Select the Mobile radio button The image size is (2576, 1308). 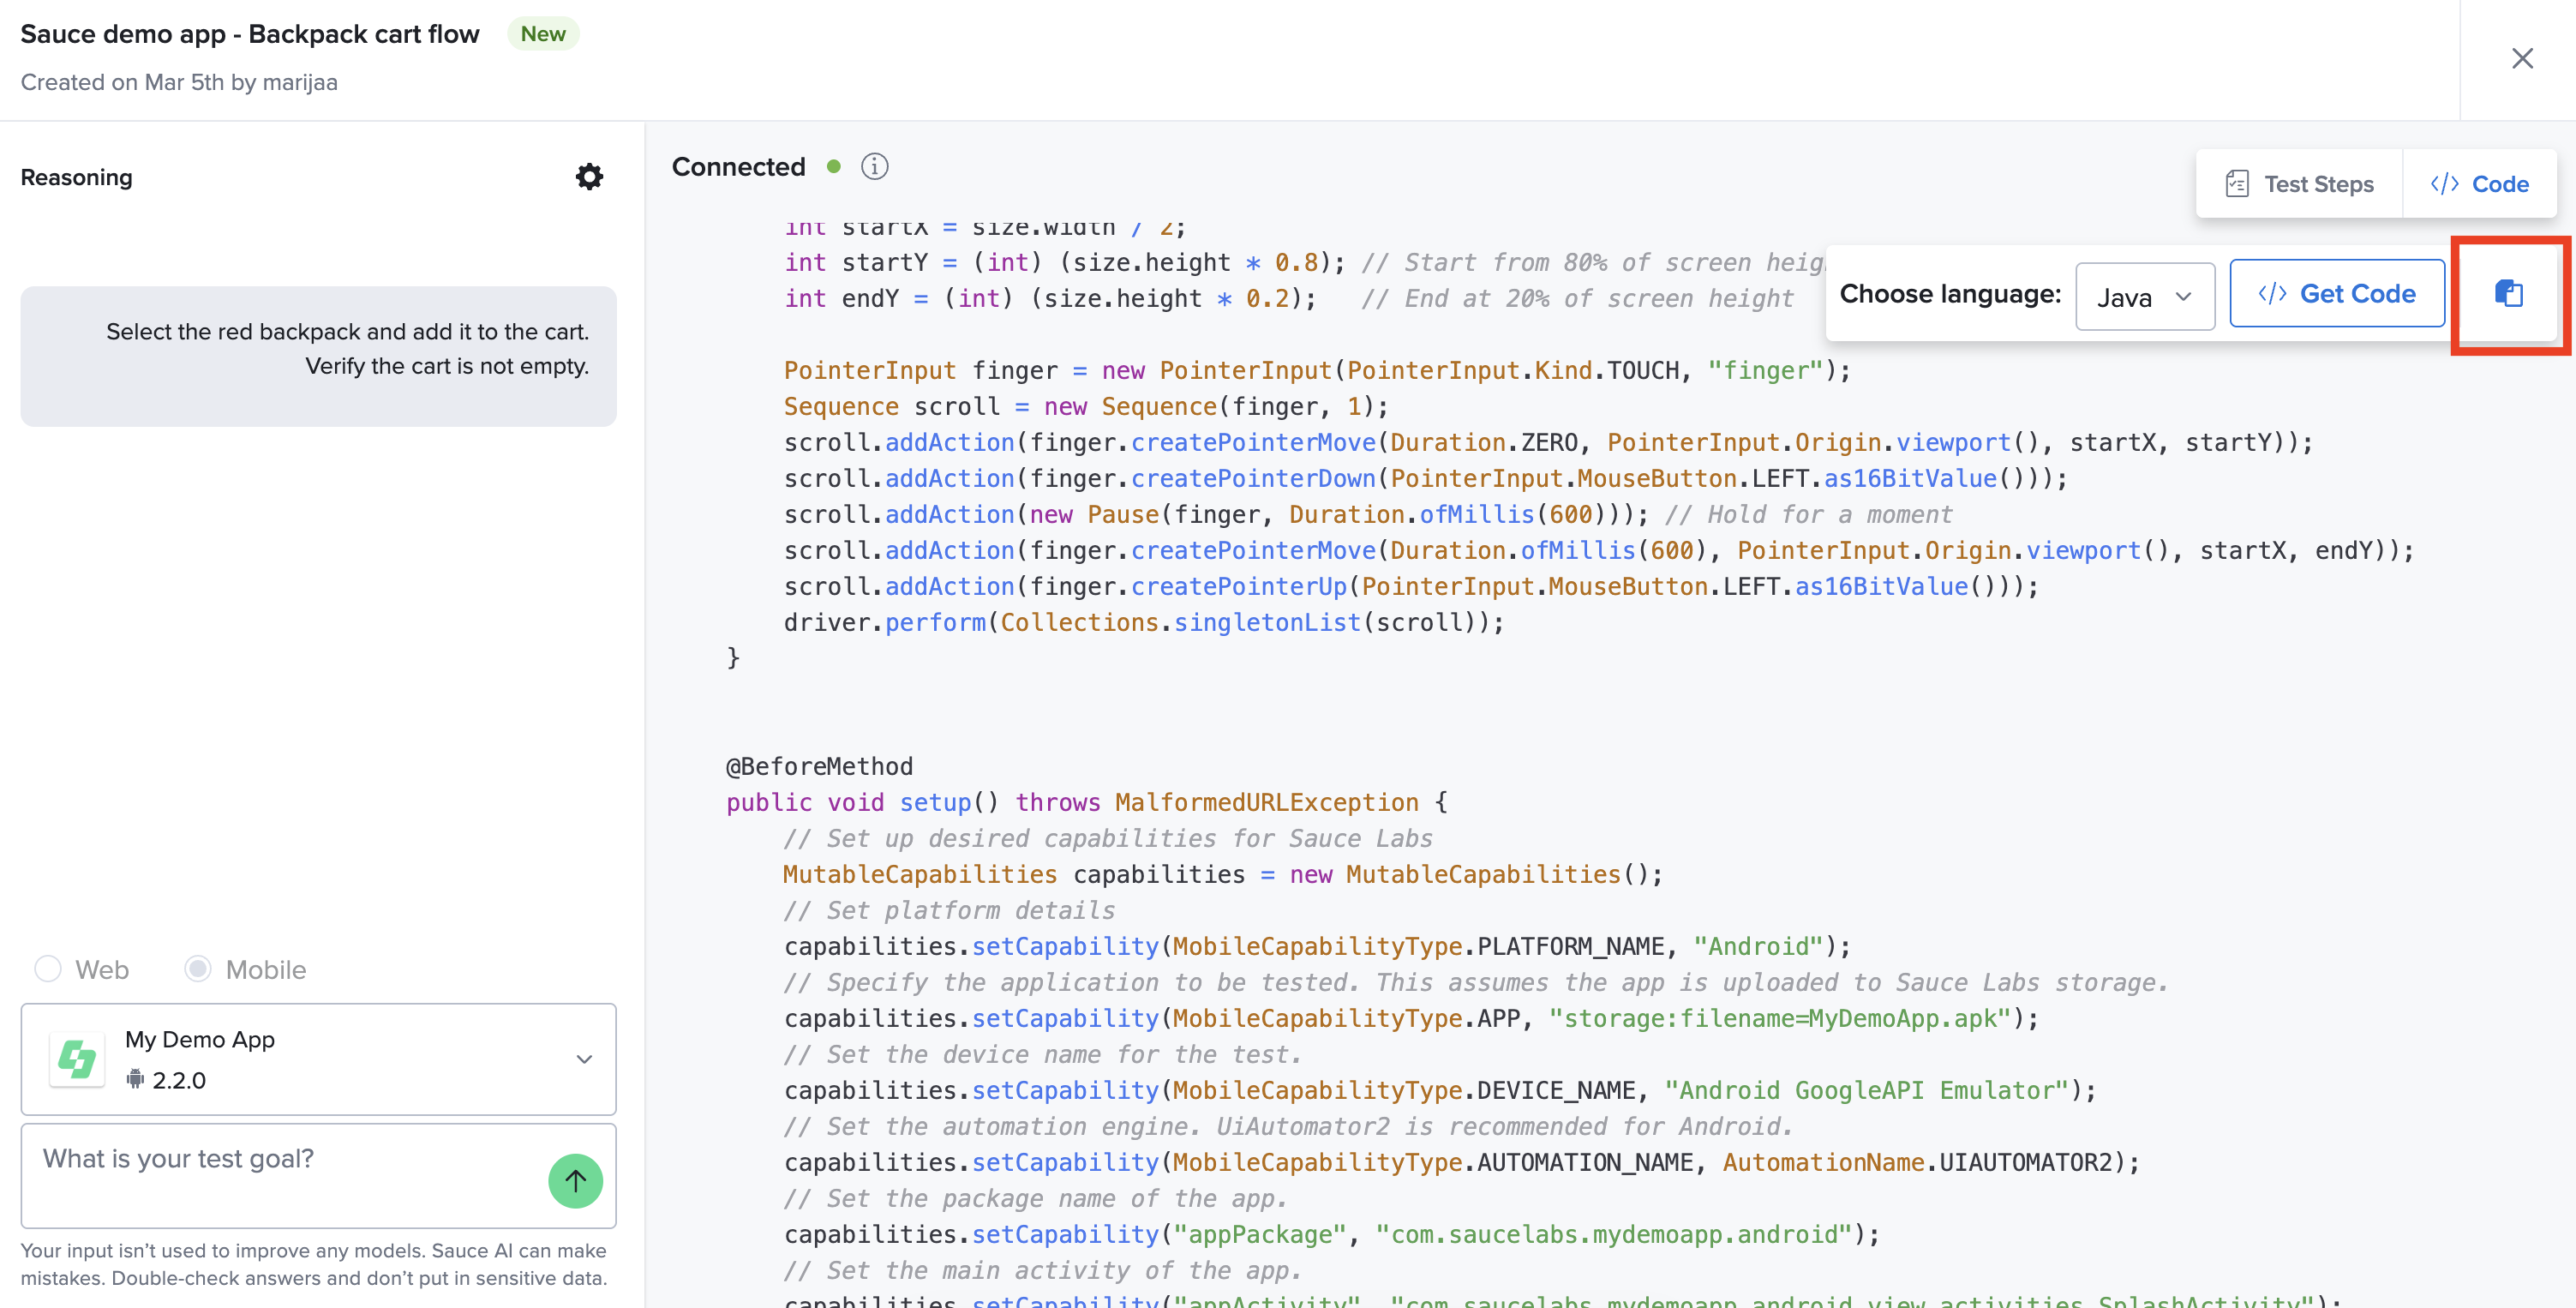point(198,968)
